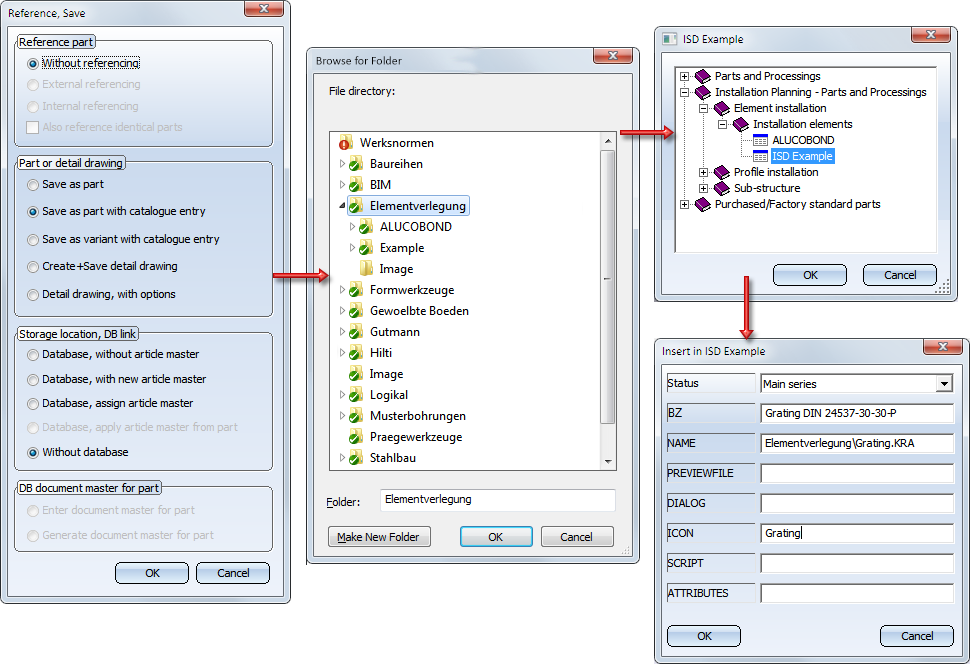Click the Example folder icon
The image size is (970, 664).
pyautogui.click(x=366, y=248)
